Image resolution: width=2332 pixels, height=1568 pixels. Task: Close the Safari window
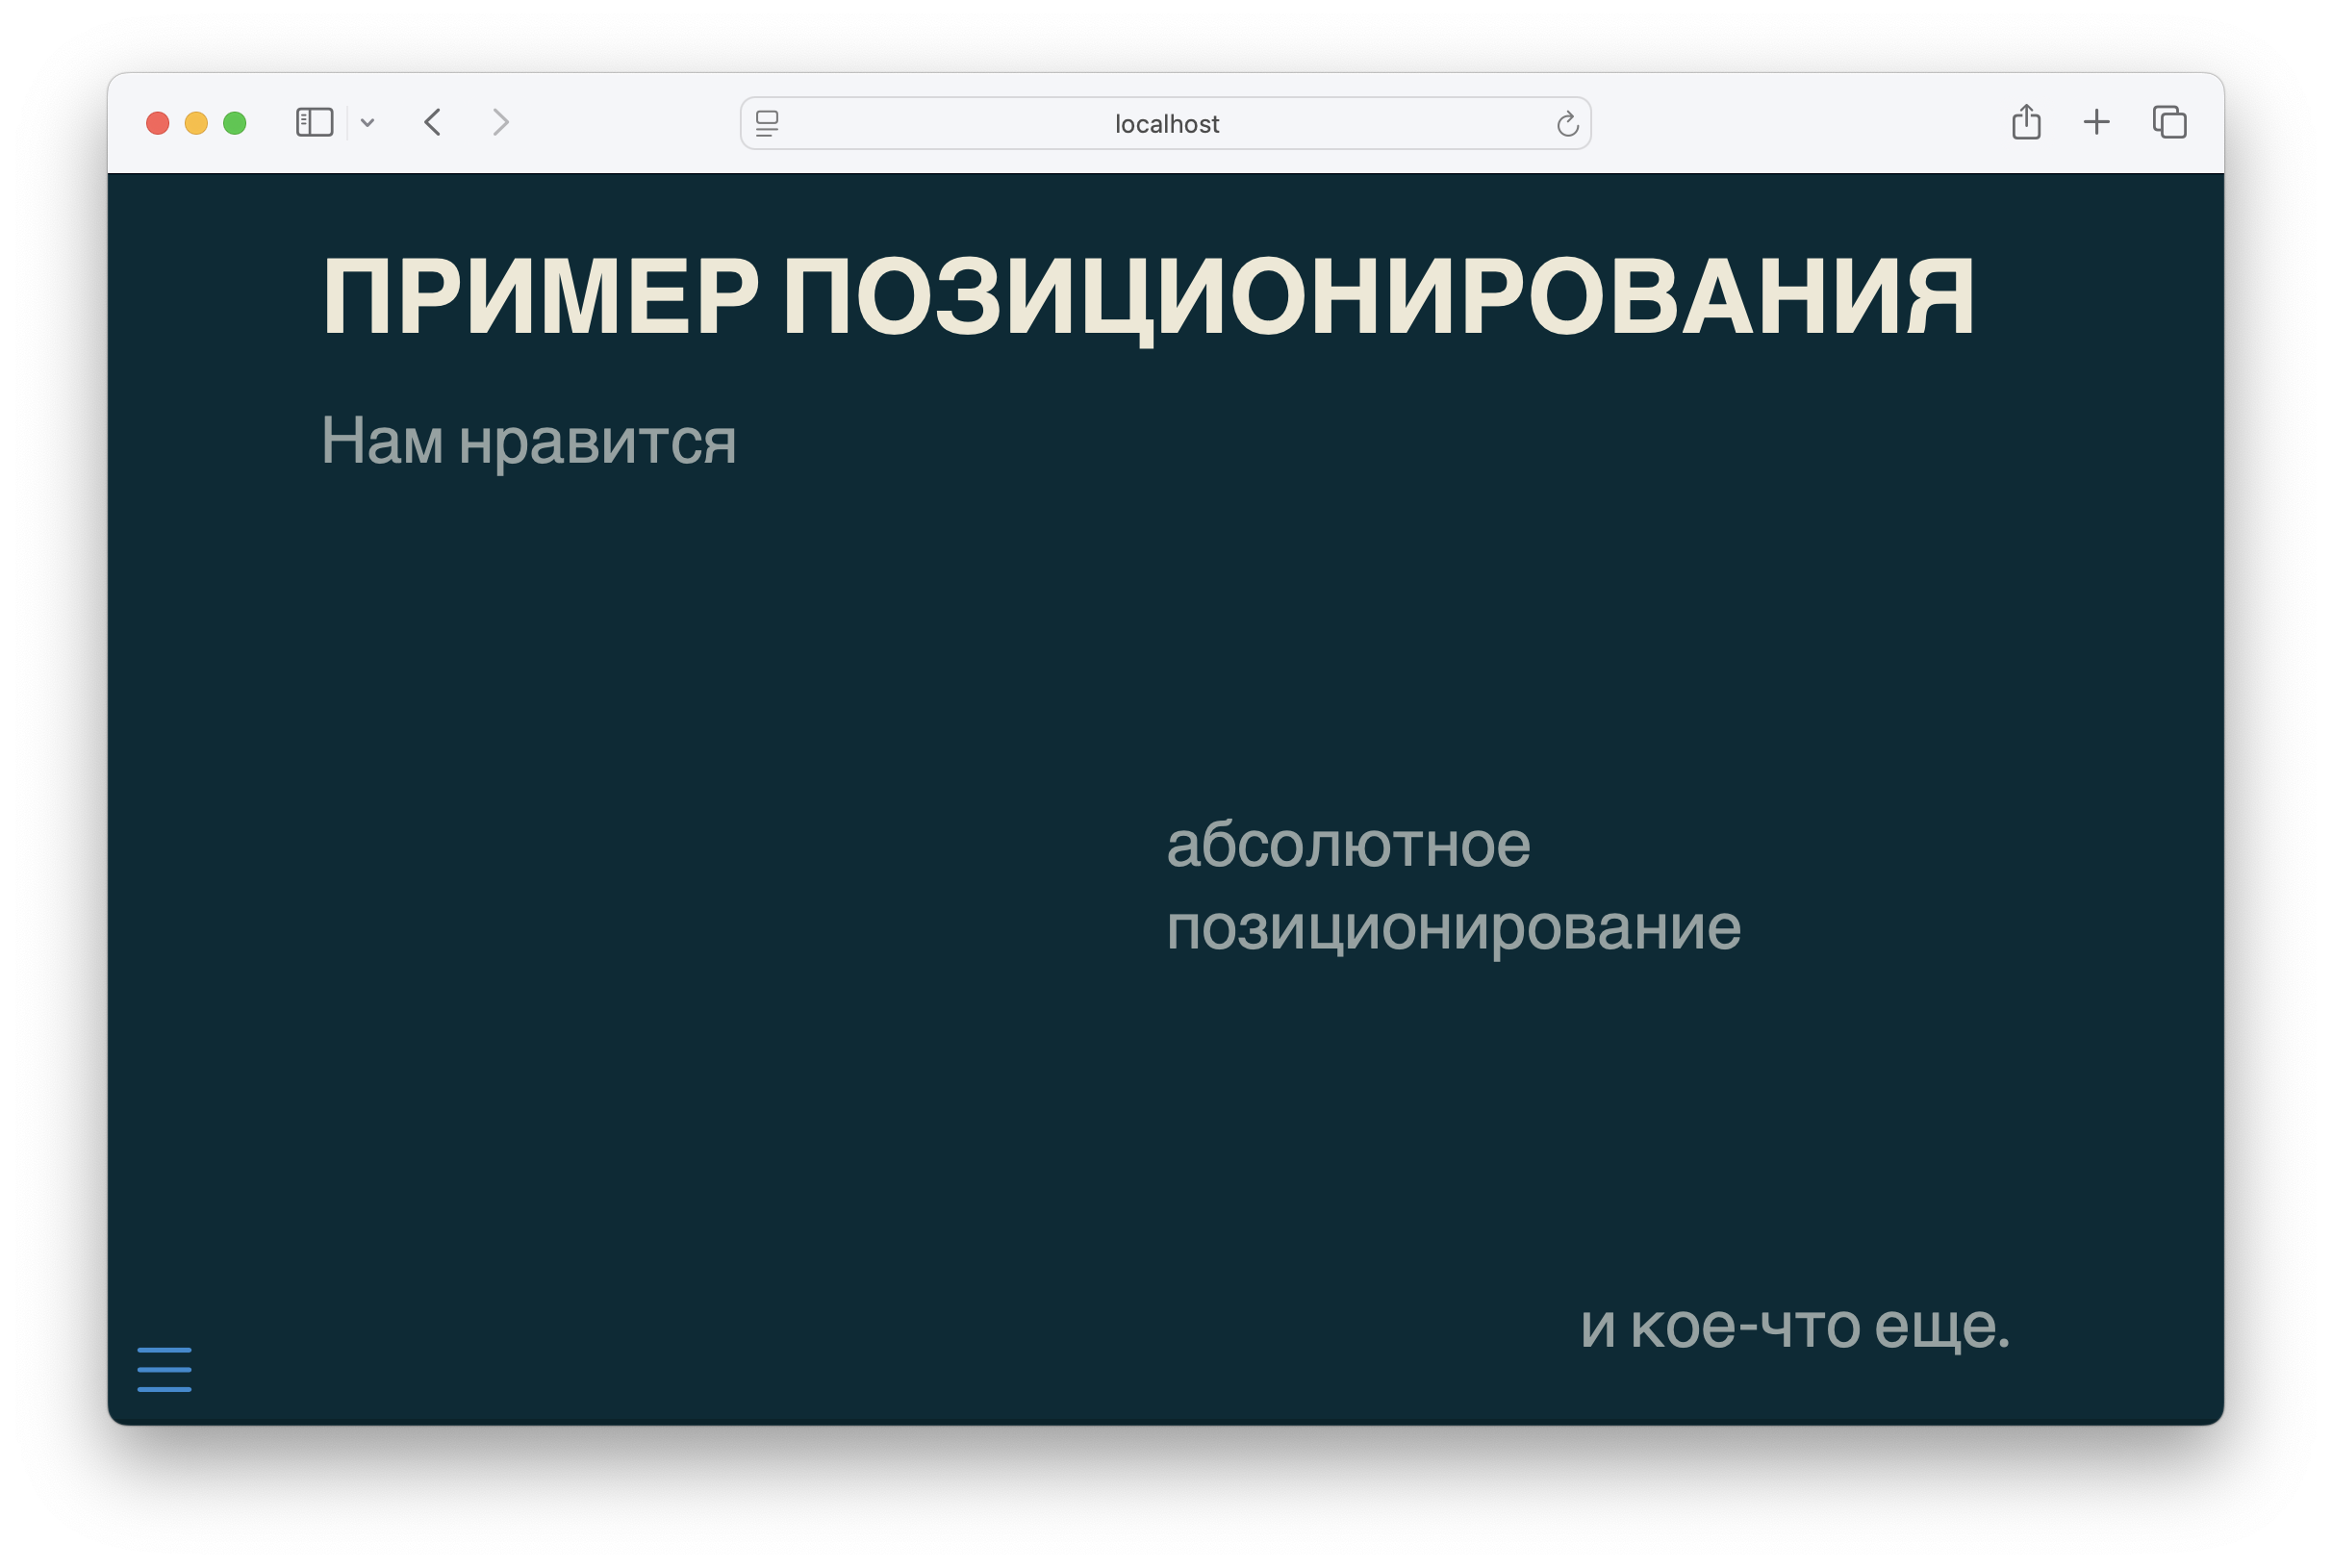[x=157, y=123]
